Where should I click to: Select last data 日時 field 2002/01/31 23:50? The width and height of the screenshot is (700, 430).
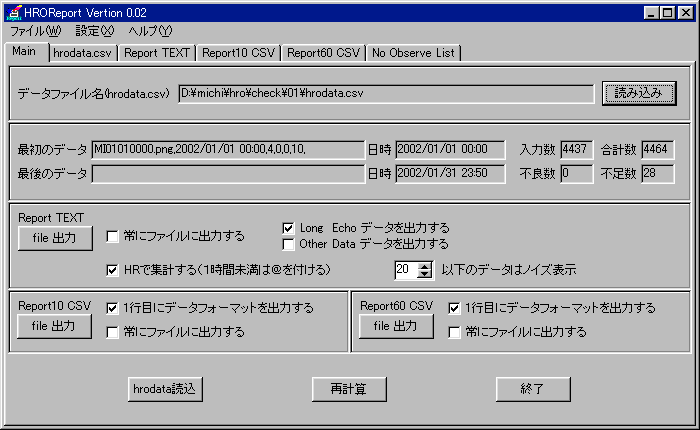coord(450,174)
